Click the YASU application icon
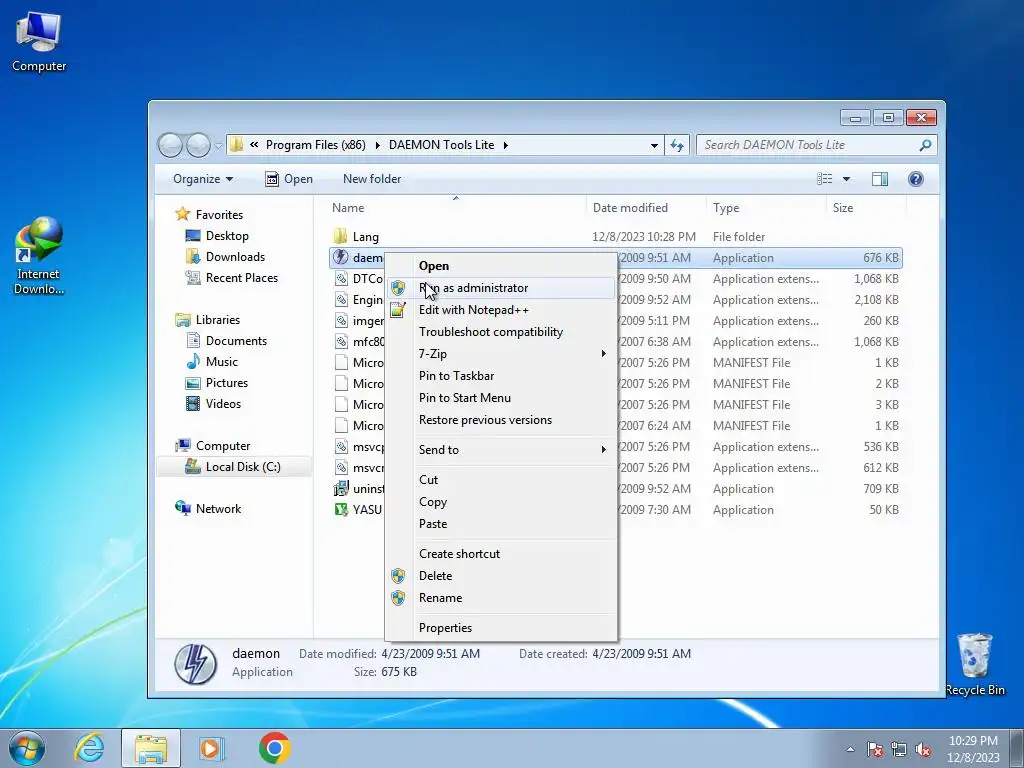Viewport: 1024px width, 768px height. coord(340,509)
